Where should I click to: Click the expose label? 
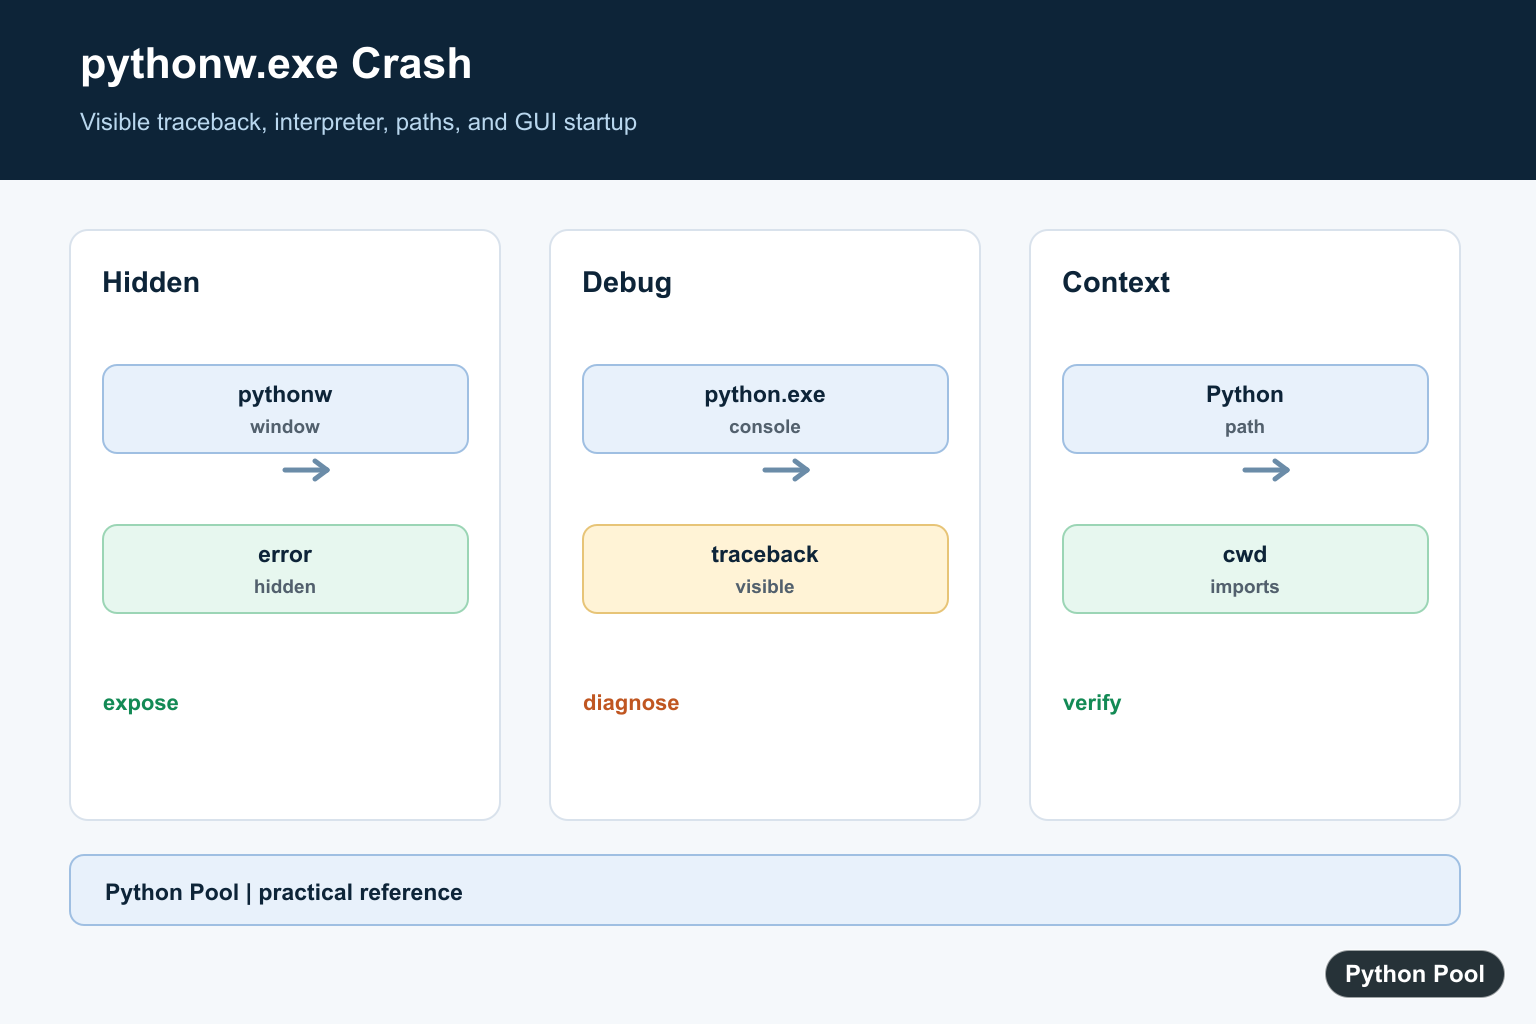click(141, 703)
